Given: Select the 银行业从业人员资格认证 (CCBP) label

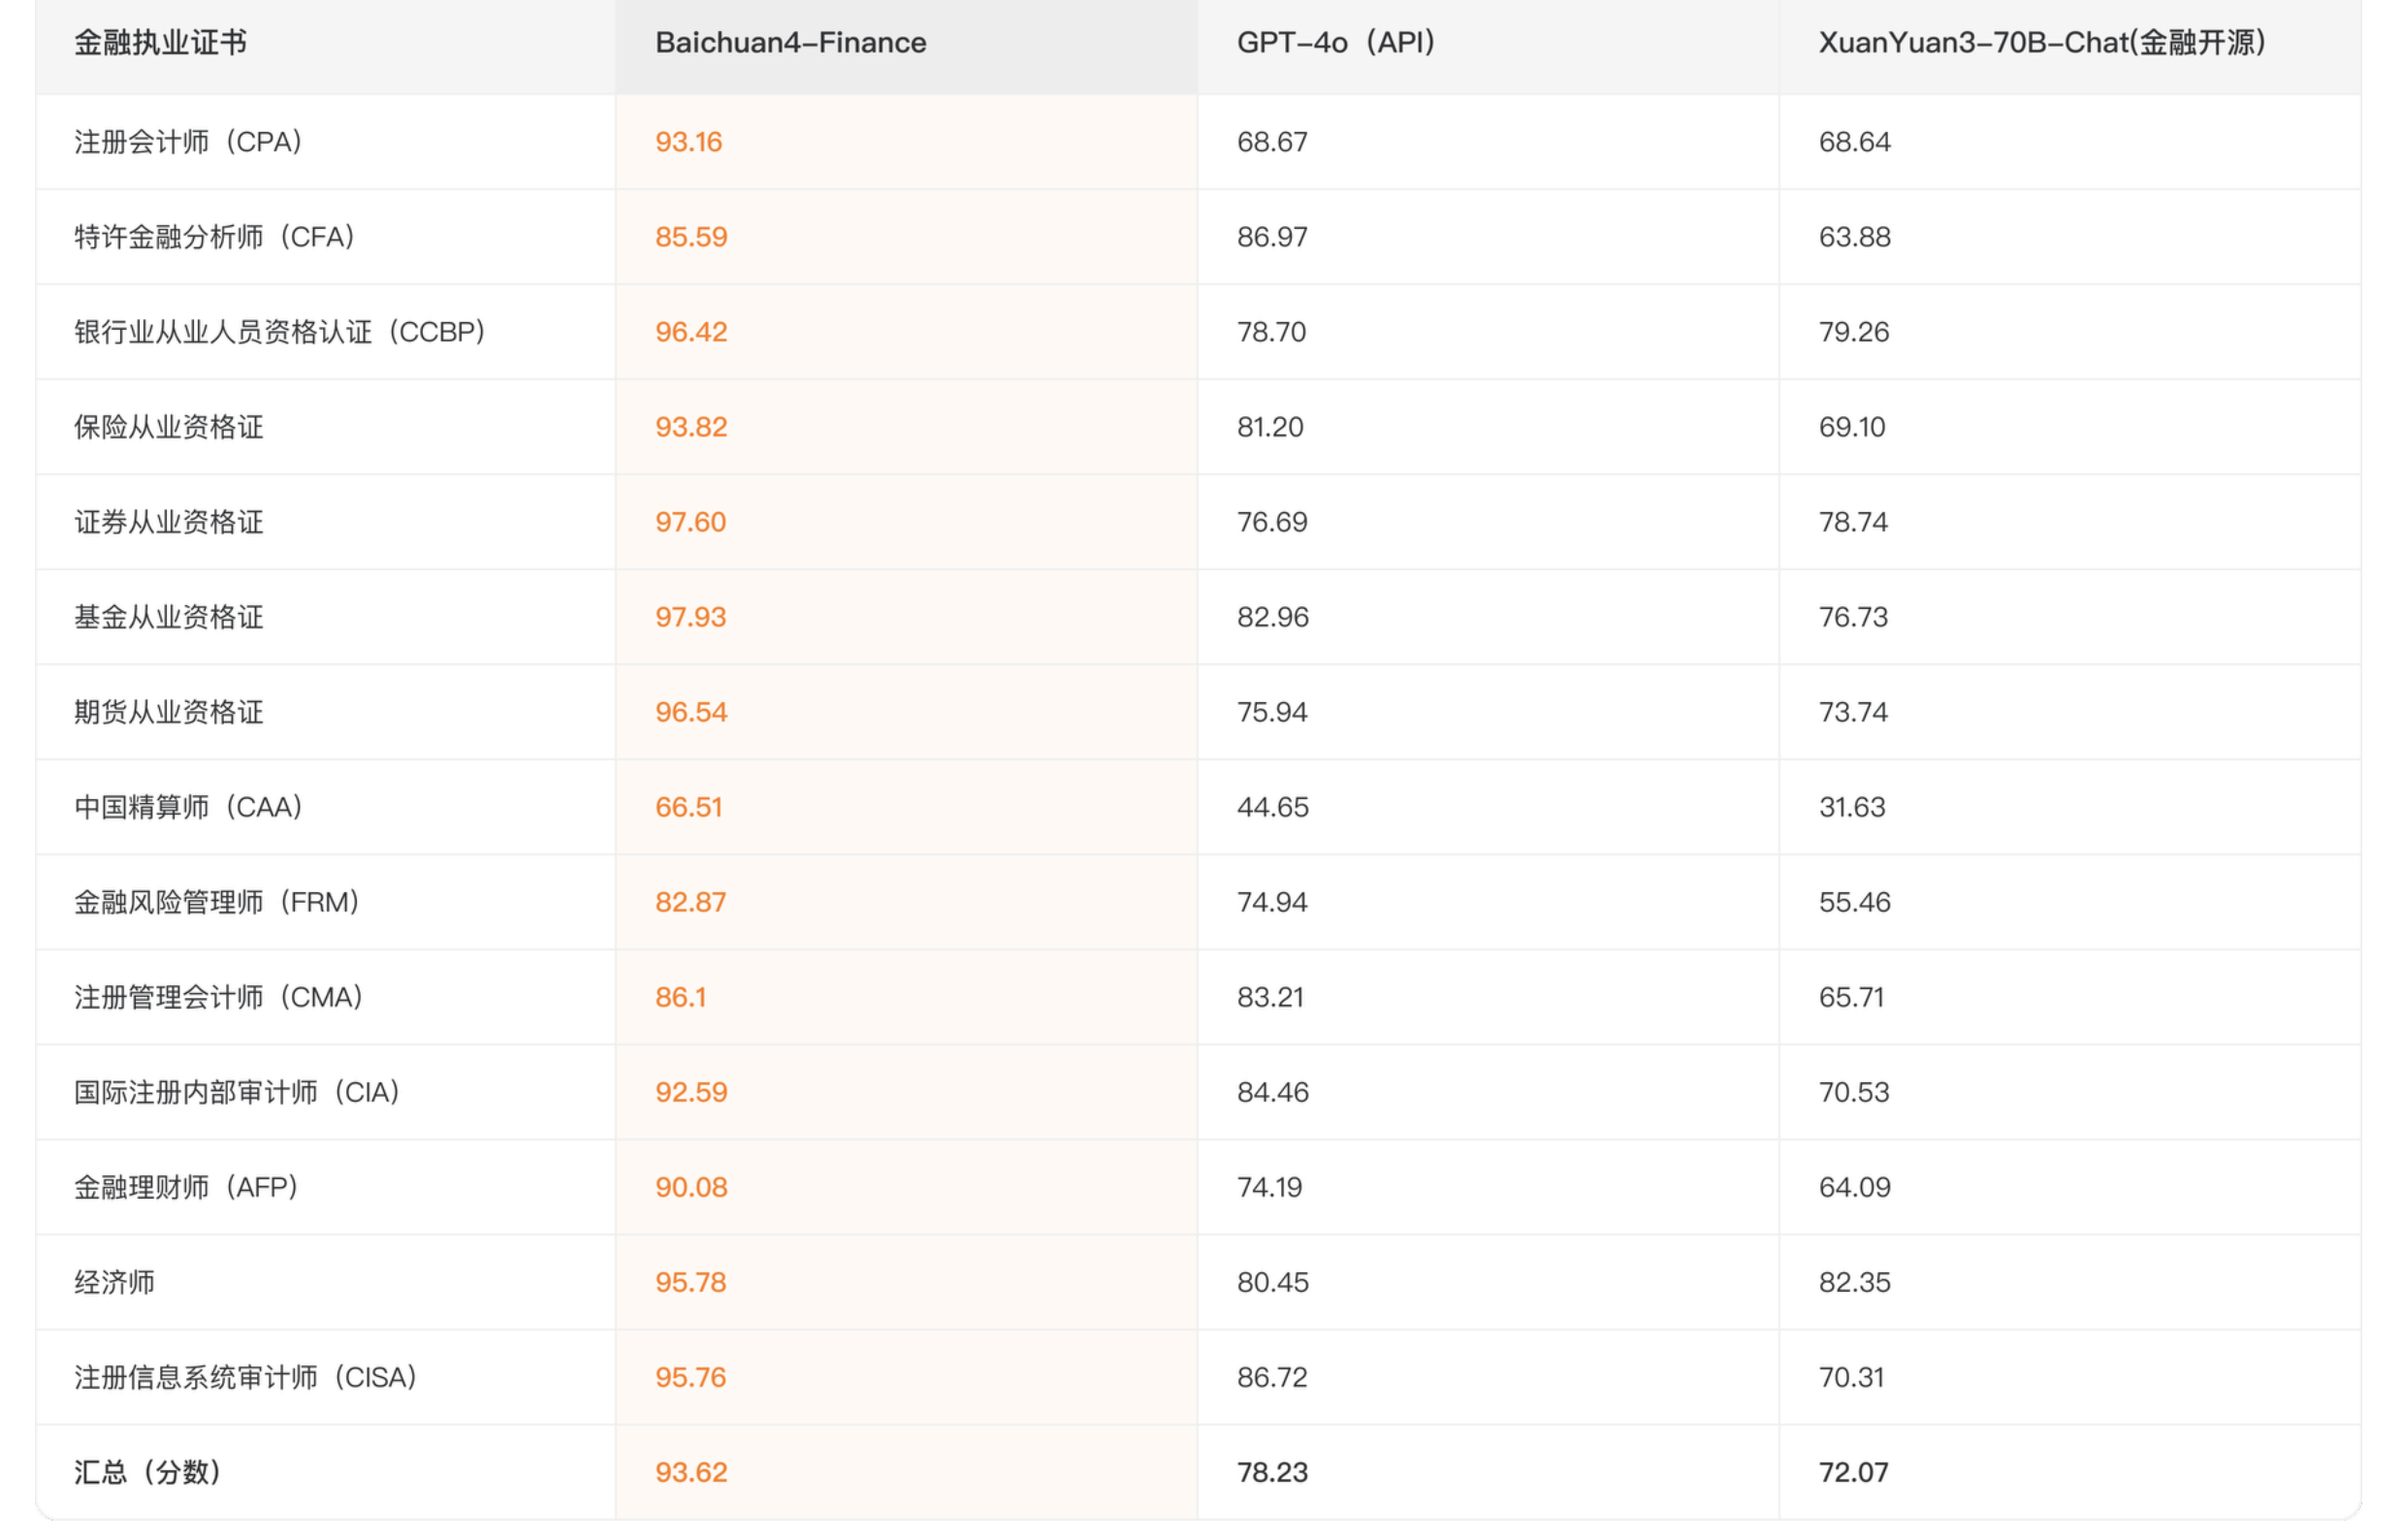Looking at the screenshot, I should tap(279, 332).
